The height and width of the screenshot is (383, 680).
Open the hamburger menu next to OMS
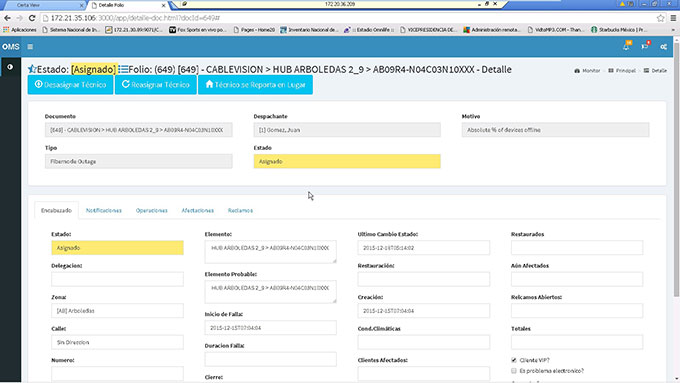30,47
